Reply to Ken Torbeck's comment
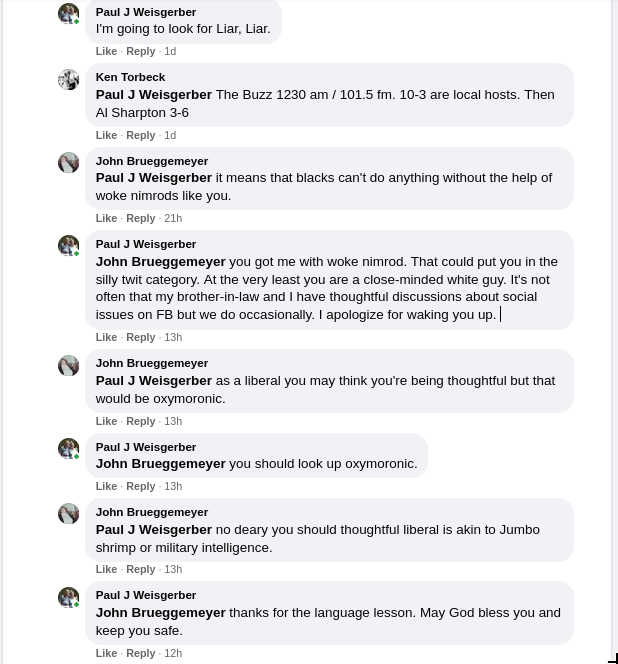618x664 pixels. coord(141,135)
